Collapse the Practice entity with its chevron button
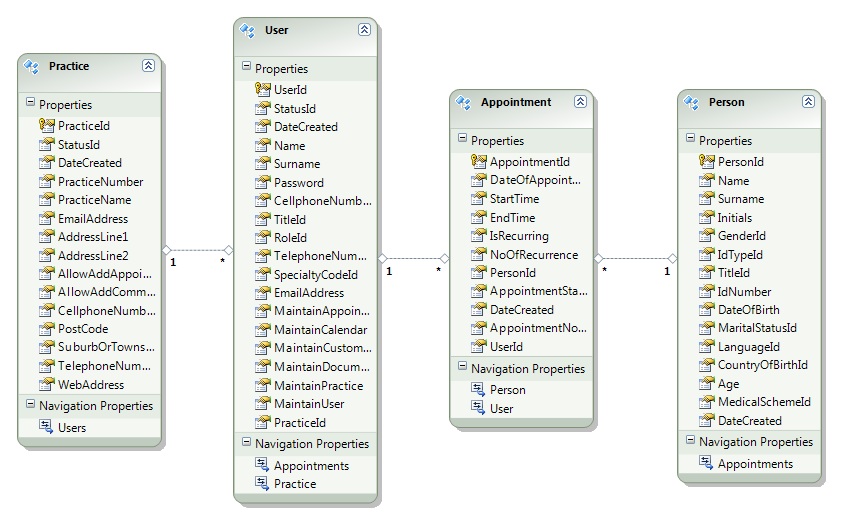This screenshot has height=522, width=849. [148, 66]
